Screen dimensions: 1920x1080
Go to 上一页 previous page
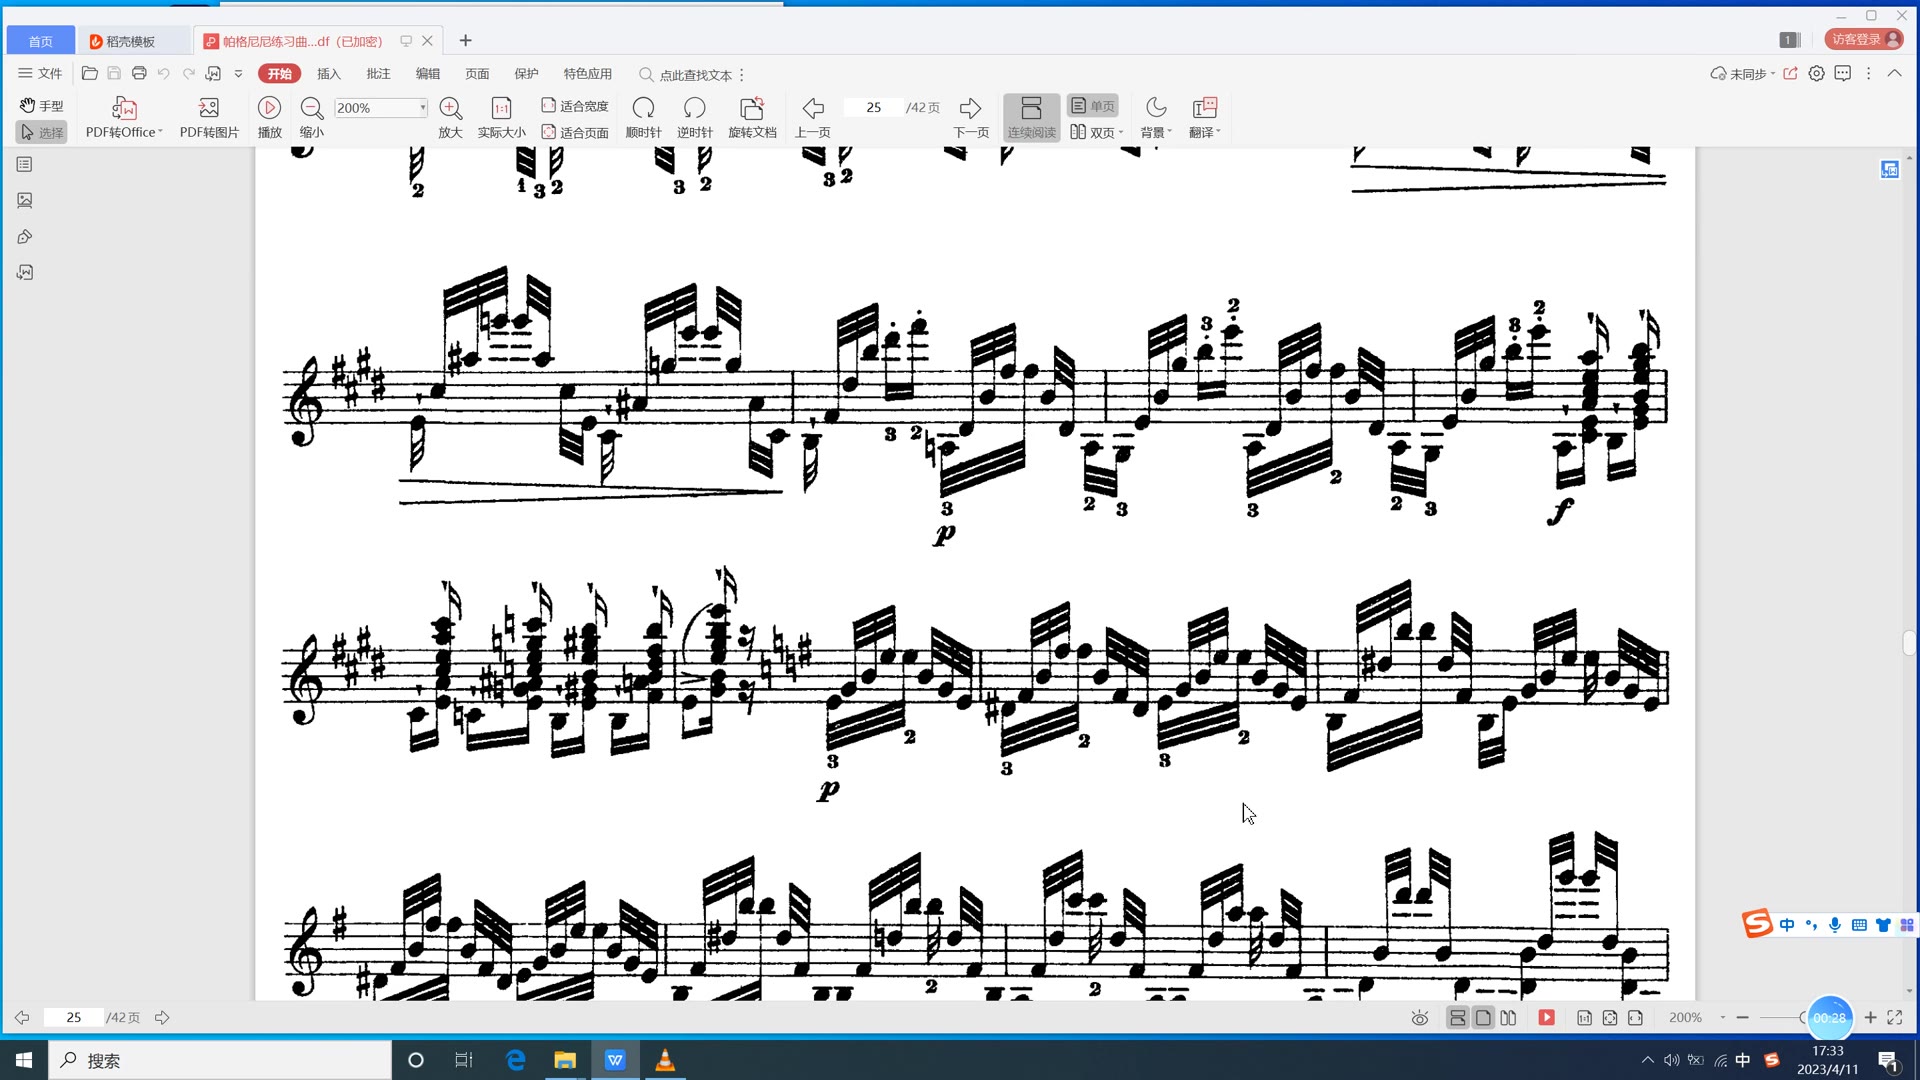coord(812,118)
